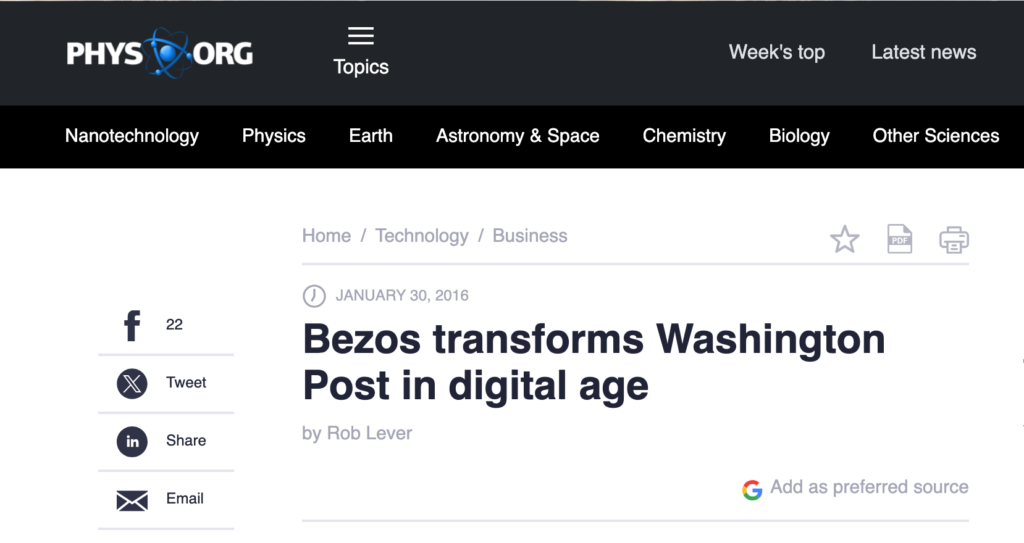Switch to the Earth category
This screenshot has width=1024, height=543.
click(x=371, y=136)
